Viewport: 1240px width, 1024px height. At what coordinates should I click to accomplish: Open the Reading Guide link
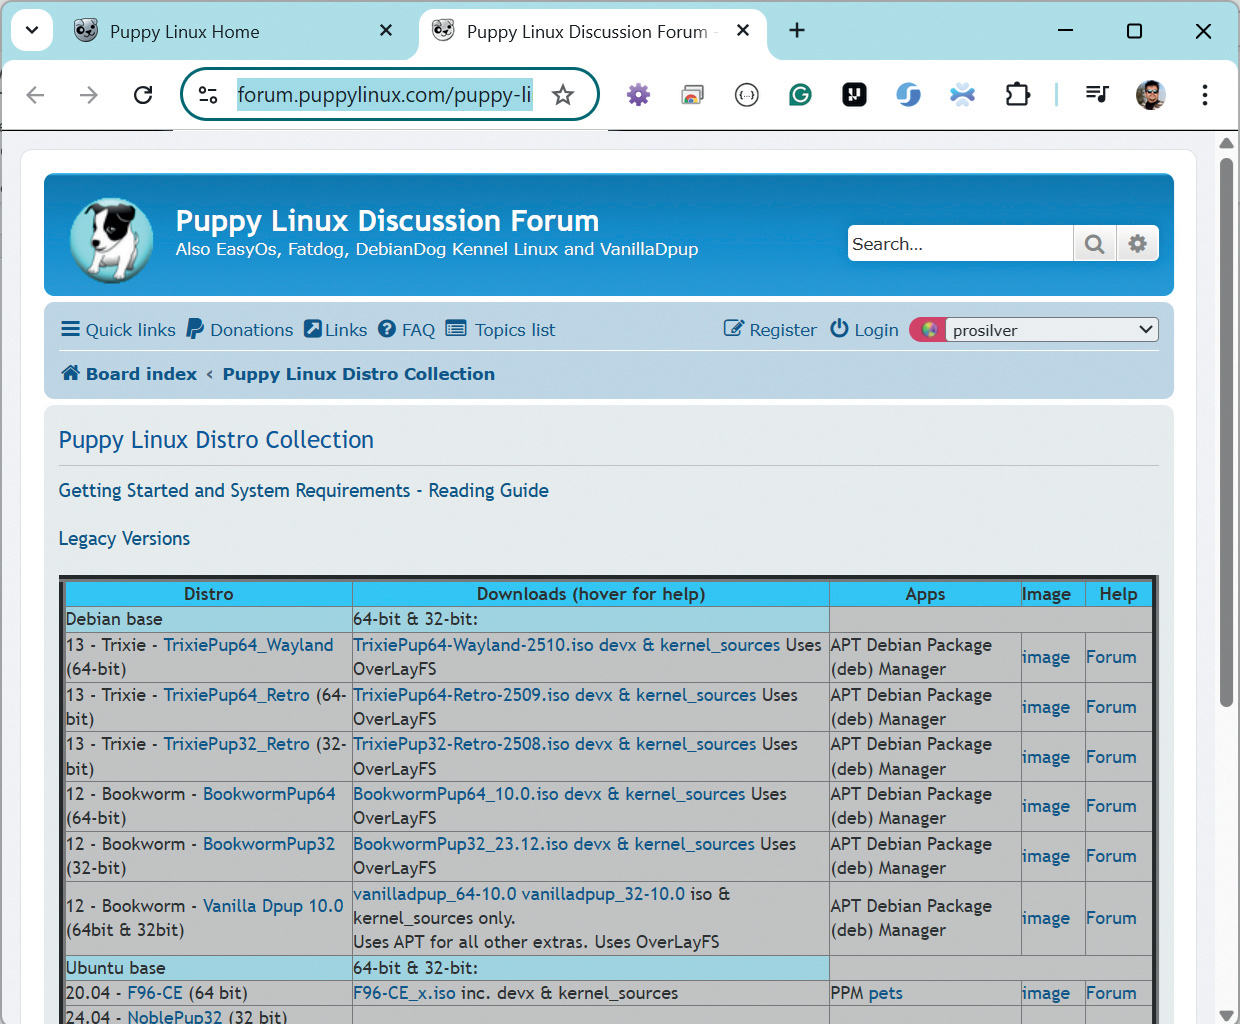[488, 491]
